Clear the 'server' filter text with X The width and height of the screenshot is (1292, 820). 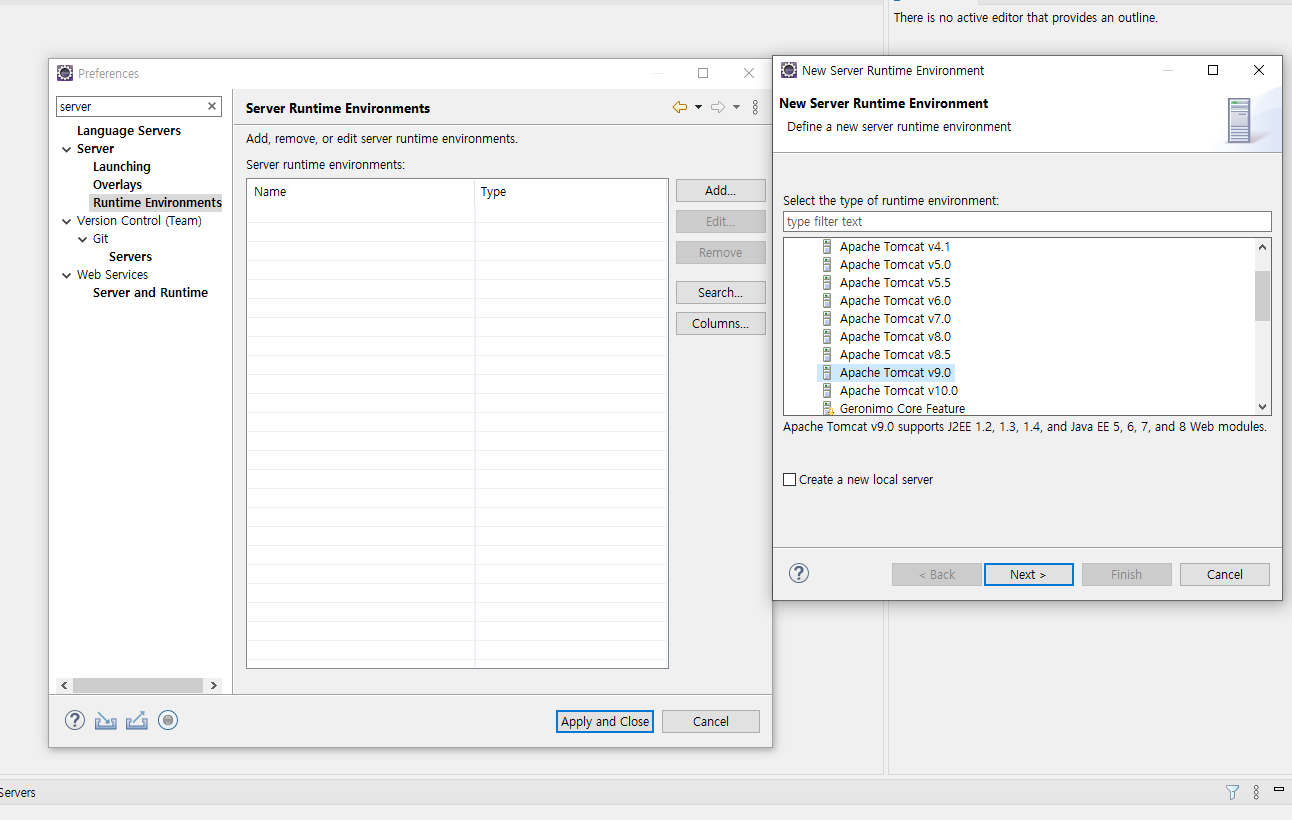point(212,106)
